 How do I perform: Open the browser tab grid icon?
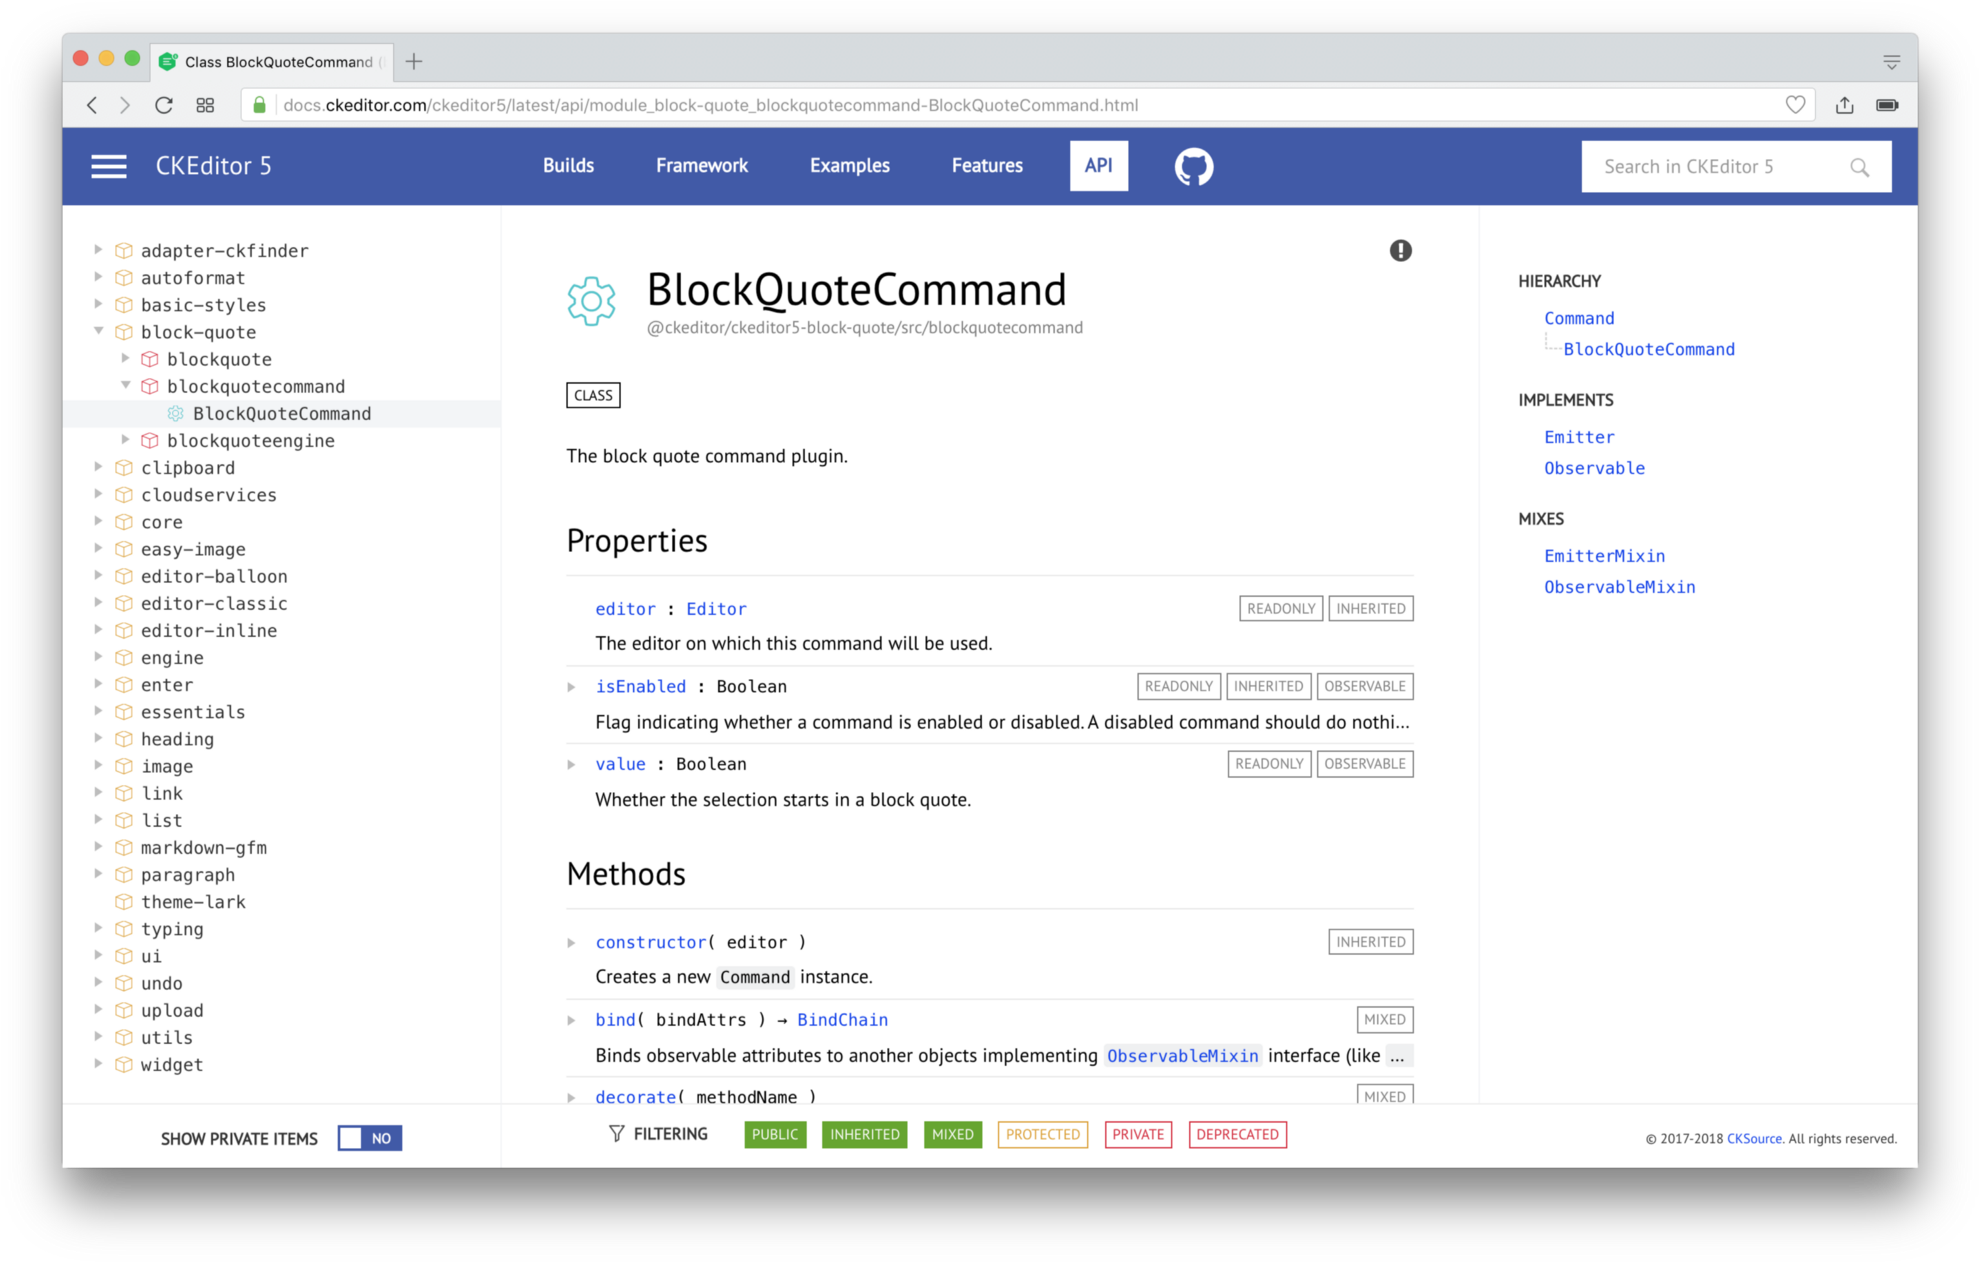pyautogui.click(x=205, y=105)
